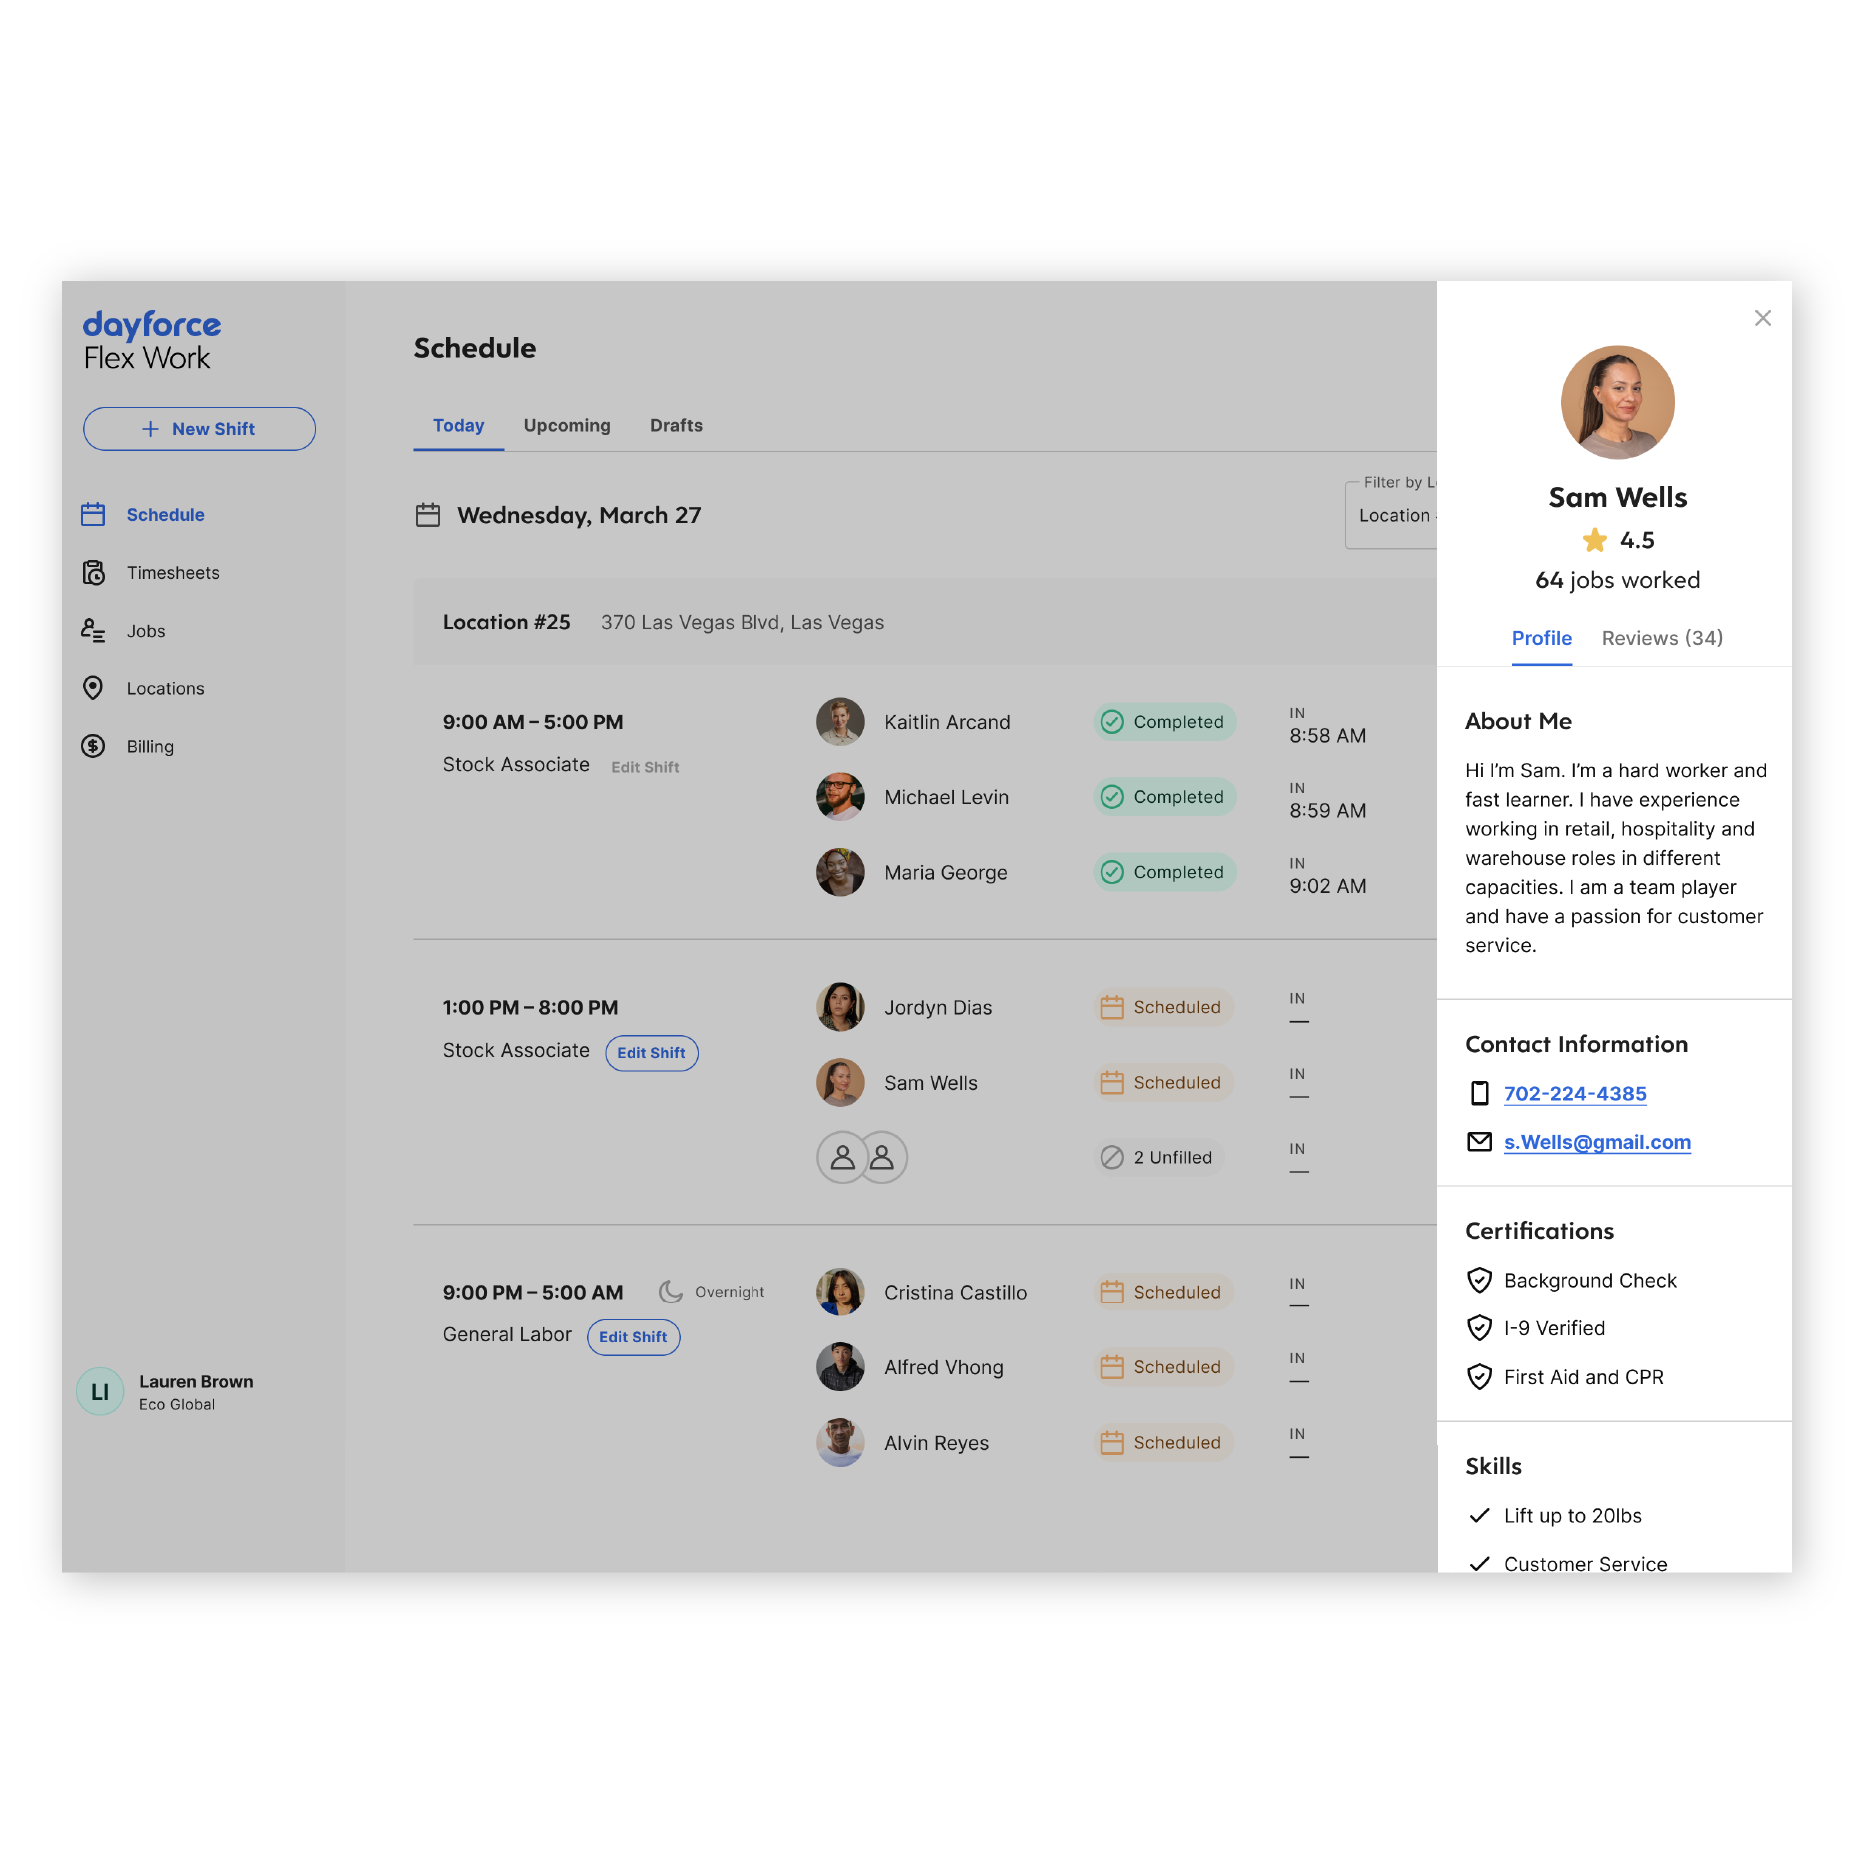Click shield icon beside I-9 Verified
The width and height of the screenshot is (1862, 1862).
click(x=1480, y=1328)
